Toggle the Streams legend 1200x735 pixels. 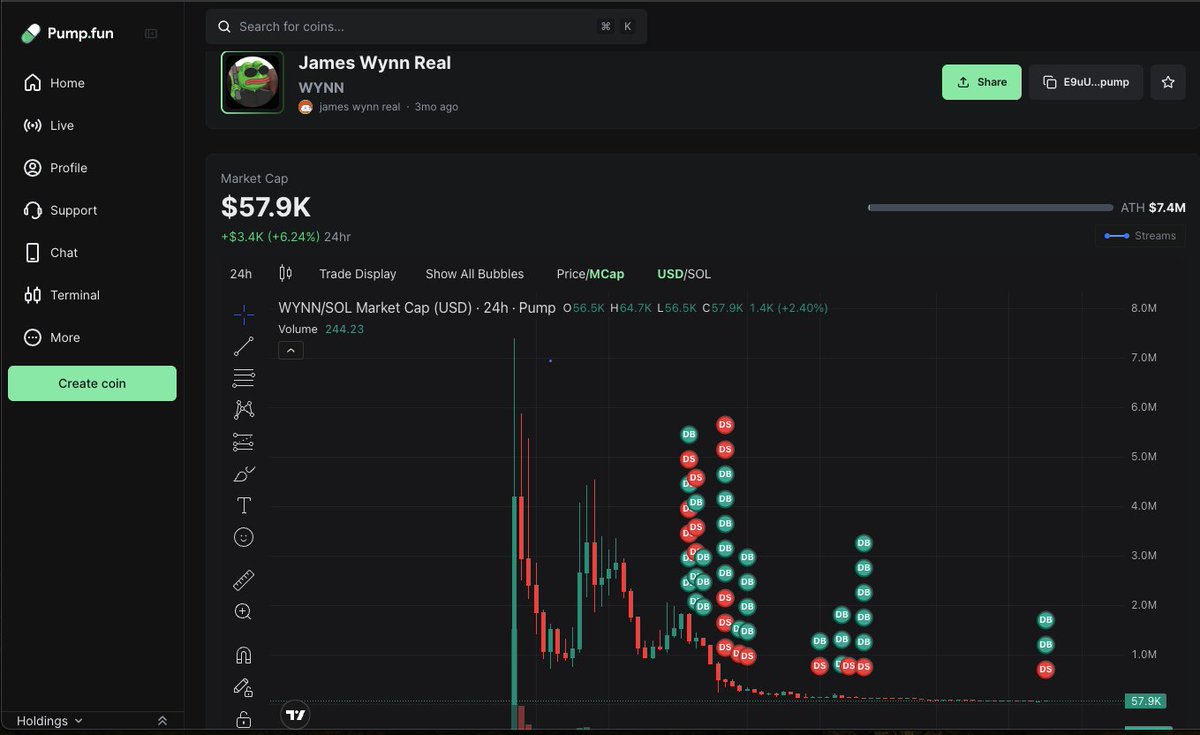tap(1140, 236)
